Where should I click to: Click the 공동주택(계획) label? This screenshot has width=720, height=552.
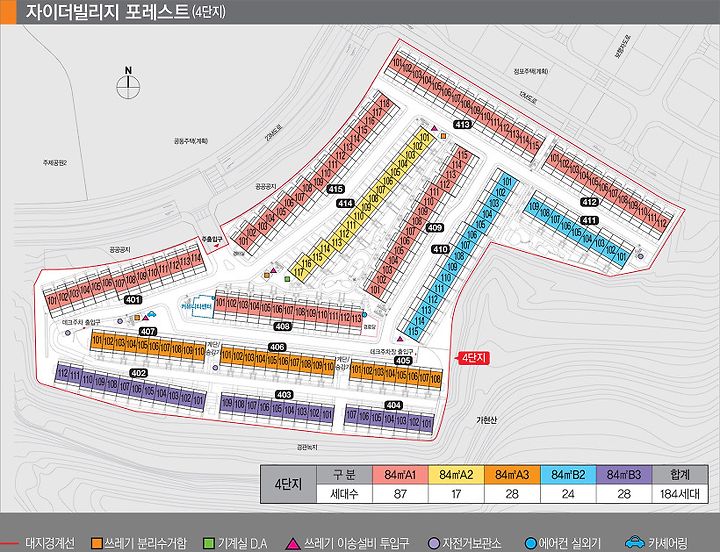click(191, 141)
